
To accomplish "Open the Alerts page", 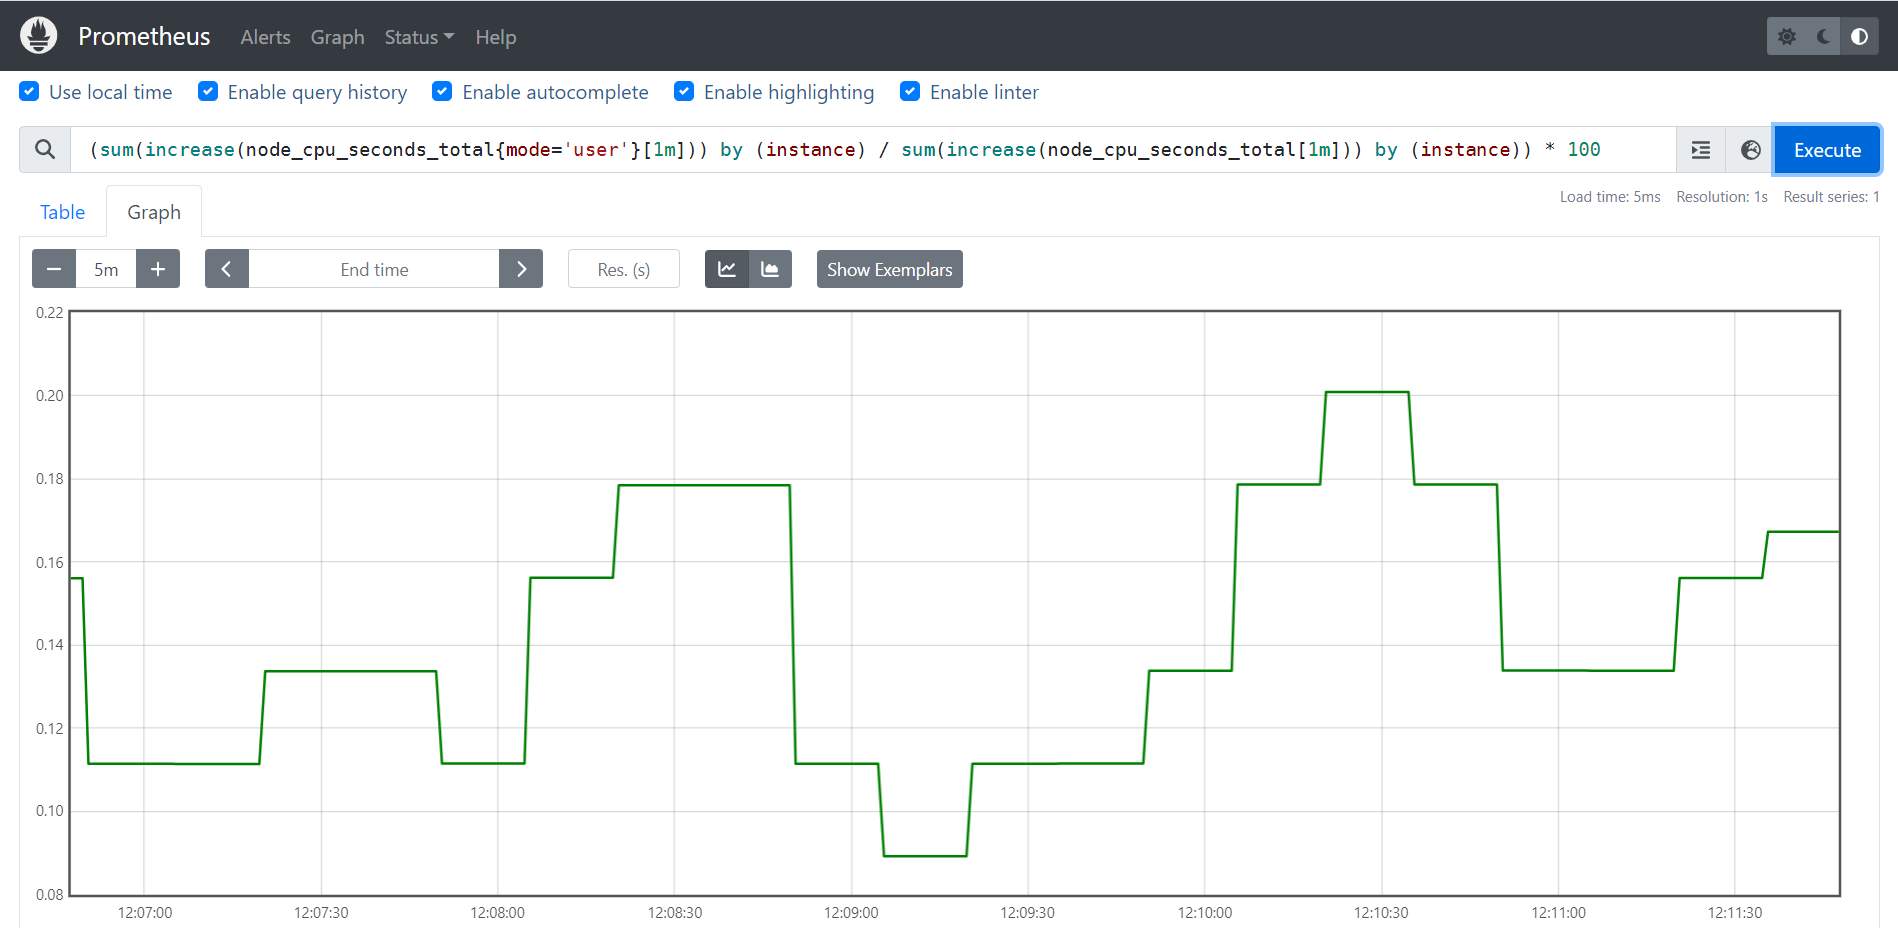I will (265, 37).
